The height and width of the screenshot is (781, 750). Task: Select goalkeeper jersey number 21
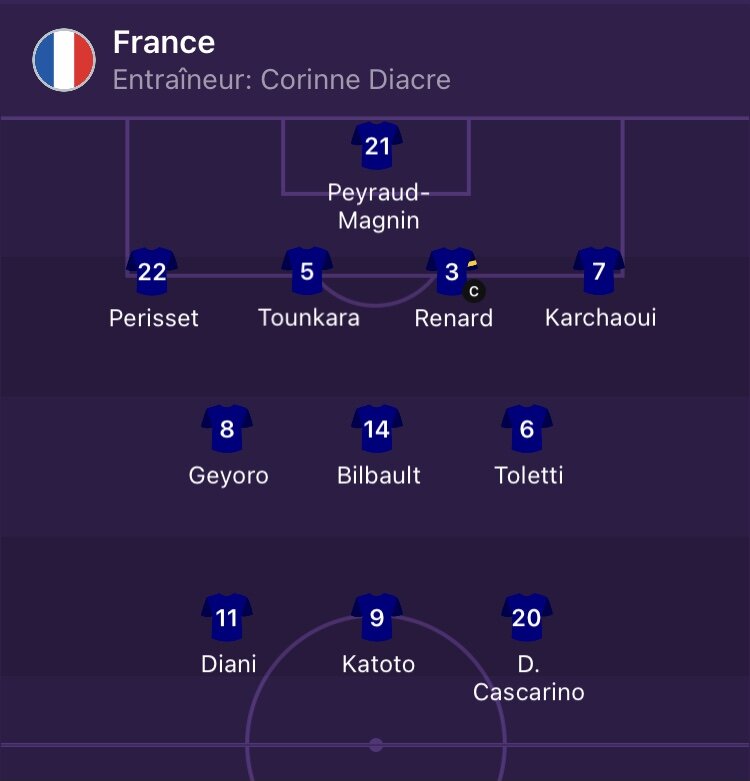click(x=377, y=147)
